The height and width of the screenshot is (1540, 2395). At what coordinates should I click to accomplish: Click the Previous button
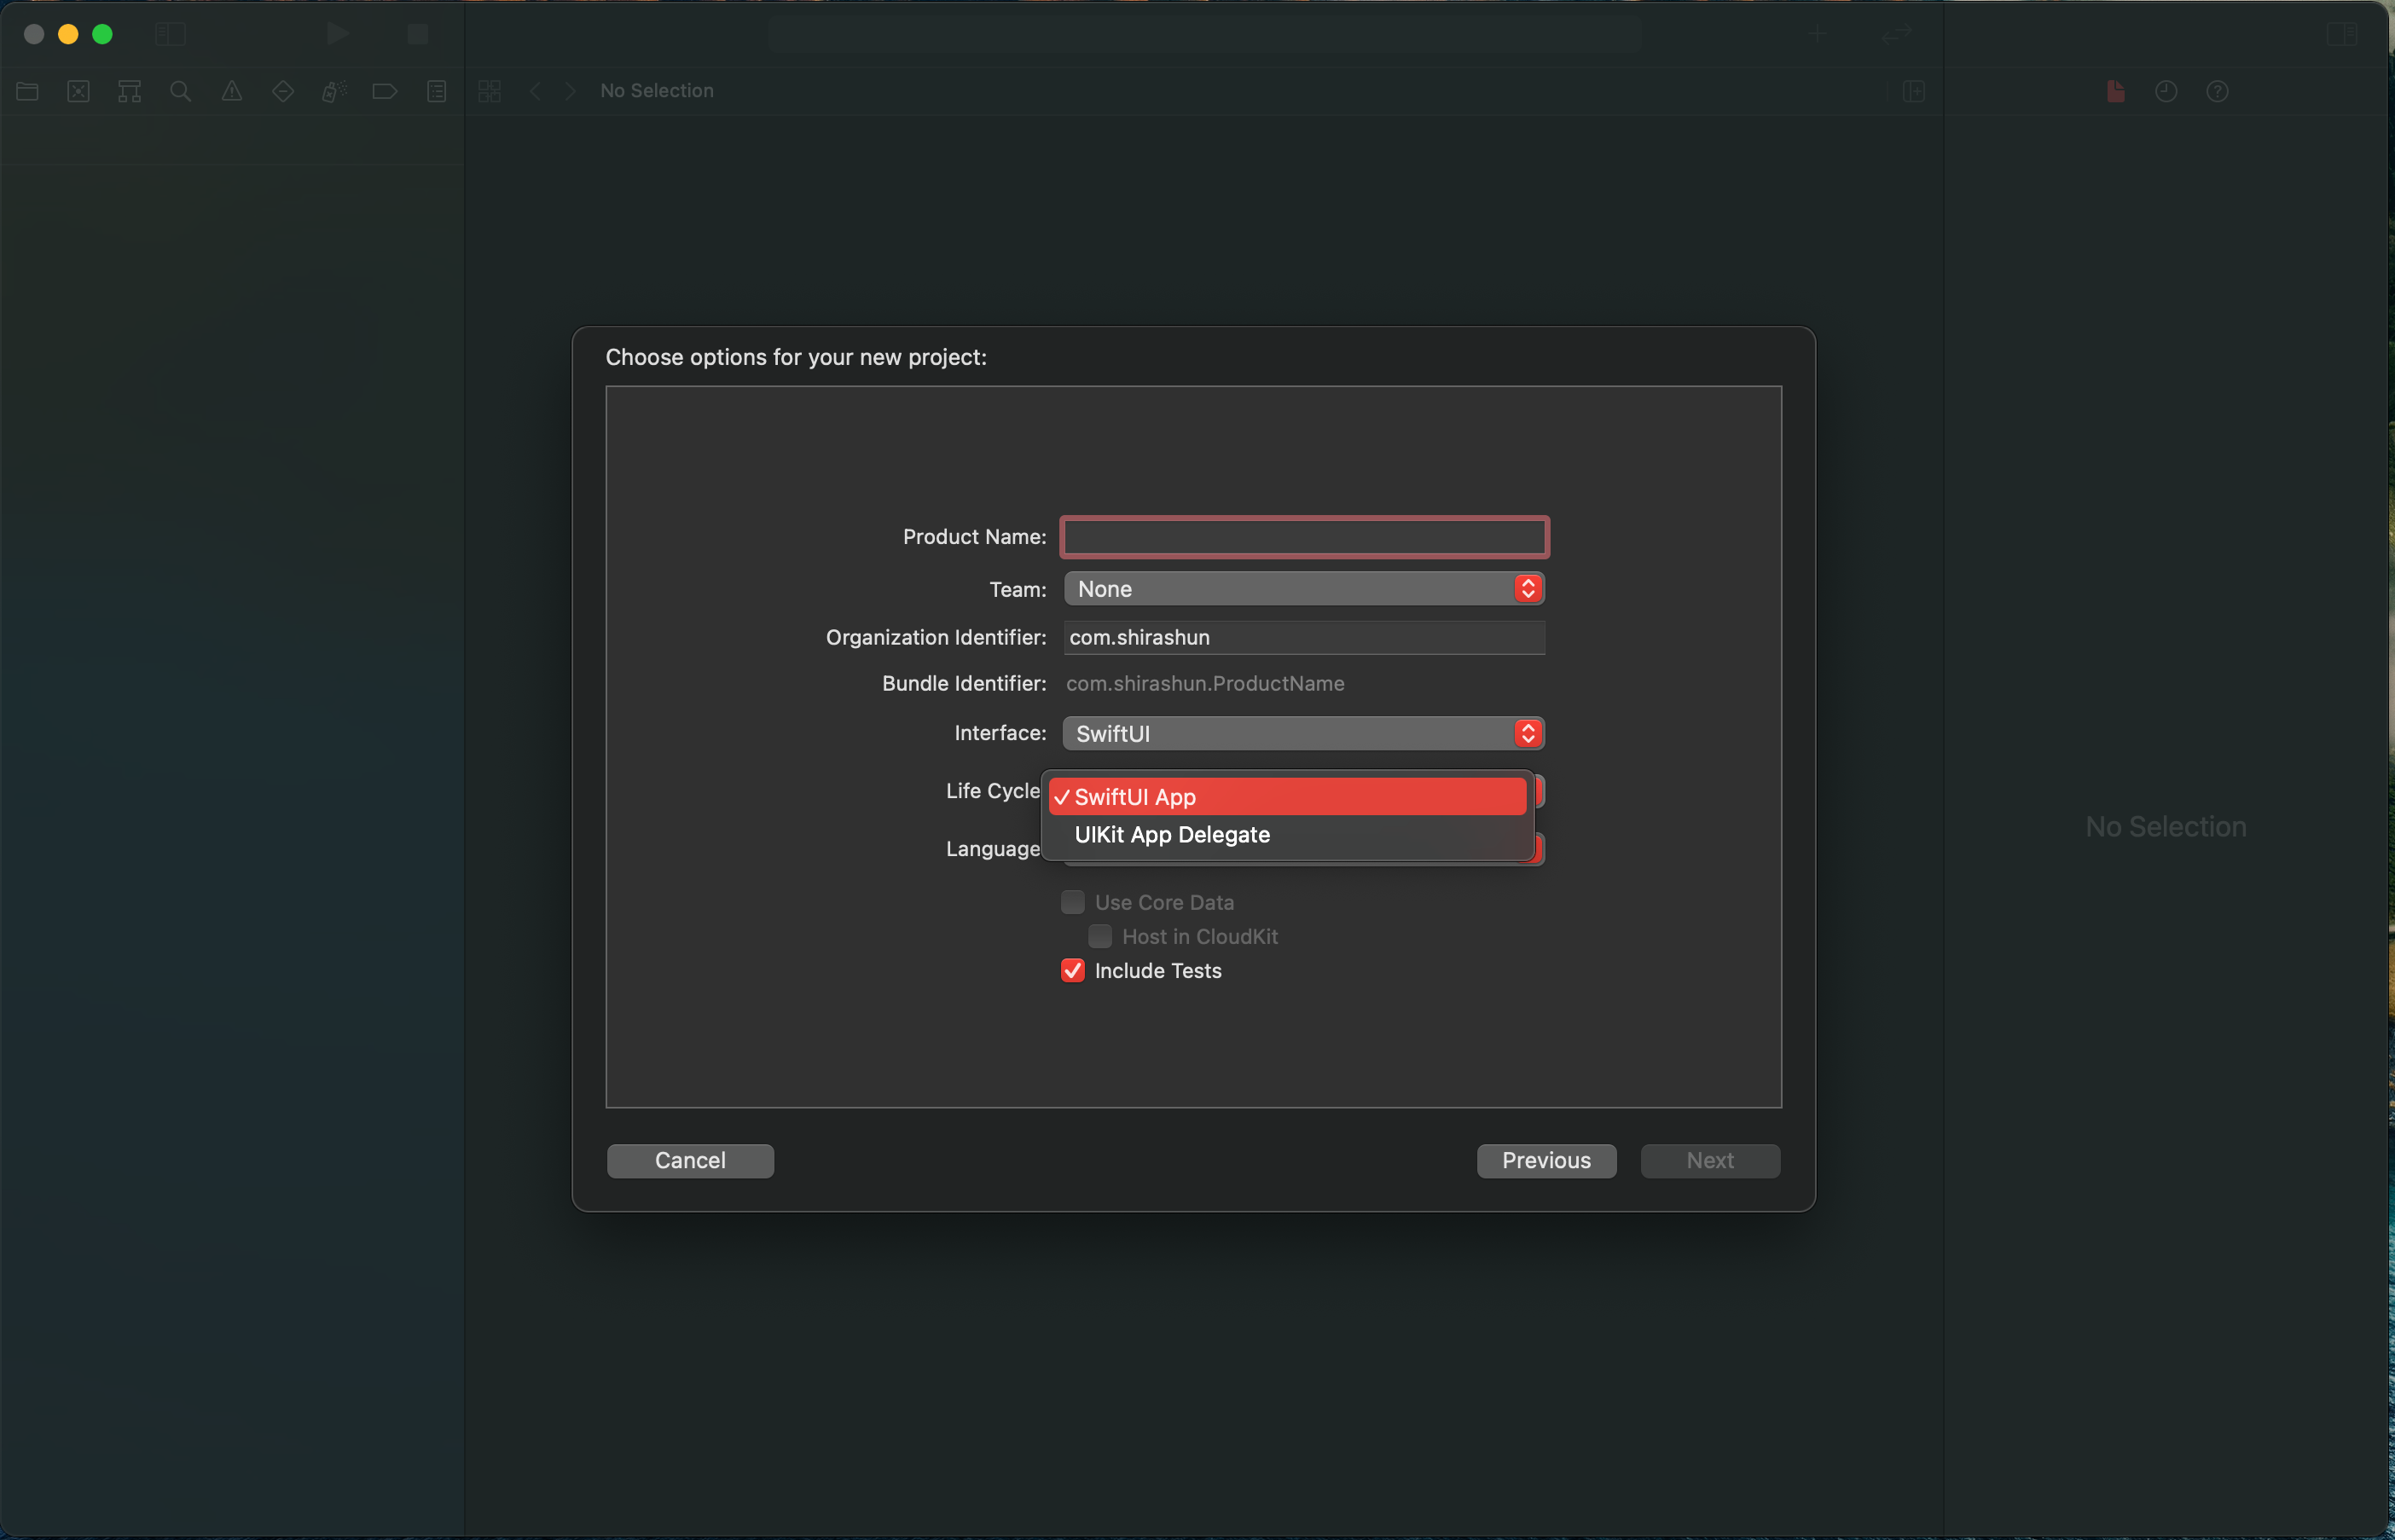point(1545,1160)
